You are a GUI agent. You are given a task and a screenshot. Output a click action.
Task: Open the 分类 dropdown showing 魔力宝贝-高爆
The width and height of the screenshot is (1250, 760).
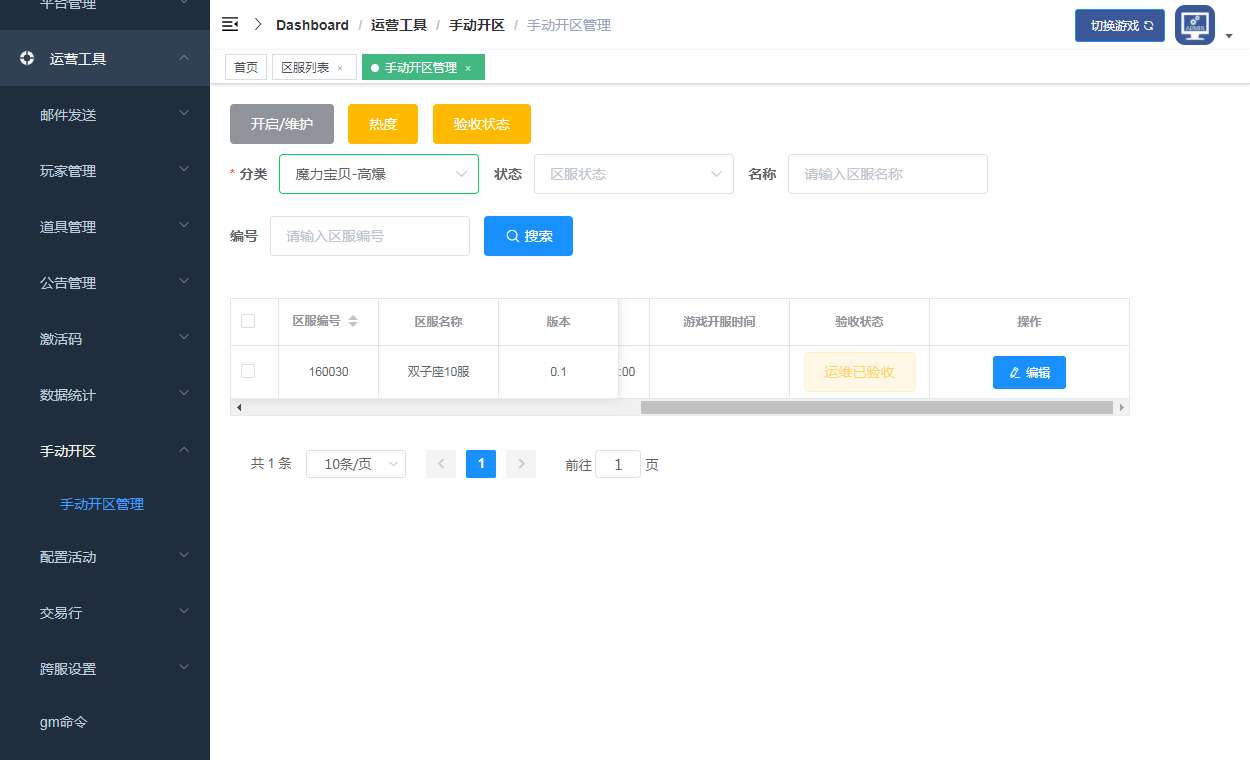pos(378,174)
